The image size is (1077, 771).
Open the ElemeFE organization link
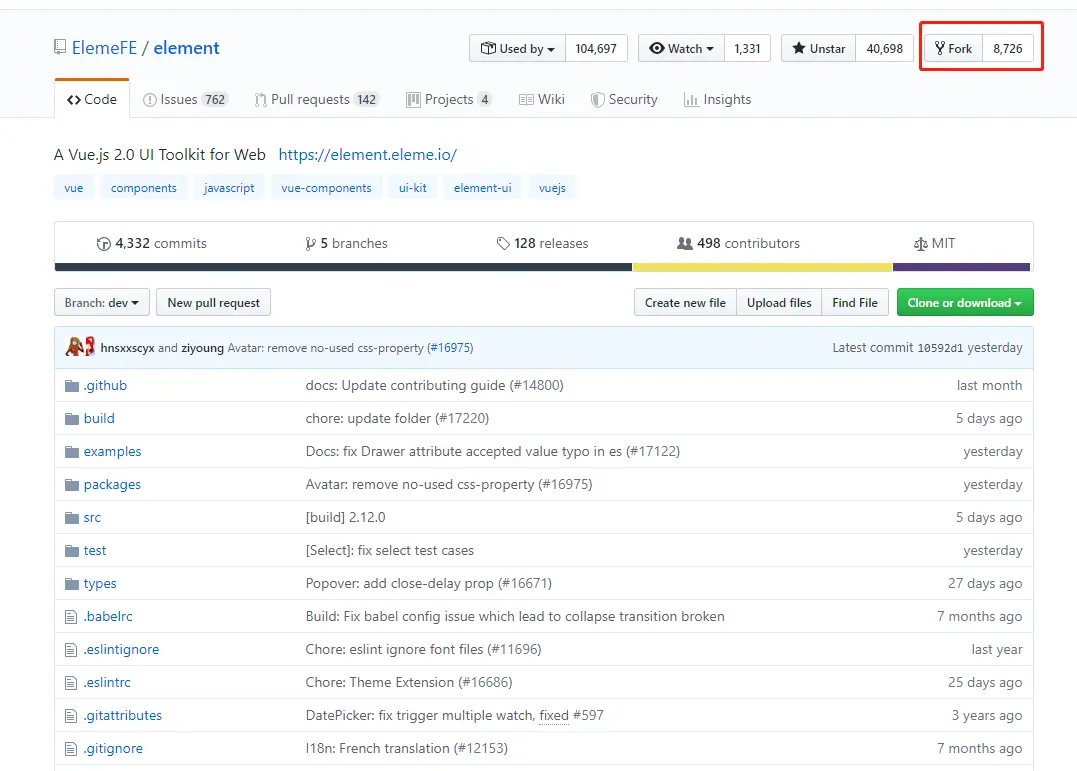104,47
